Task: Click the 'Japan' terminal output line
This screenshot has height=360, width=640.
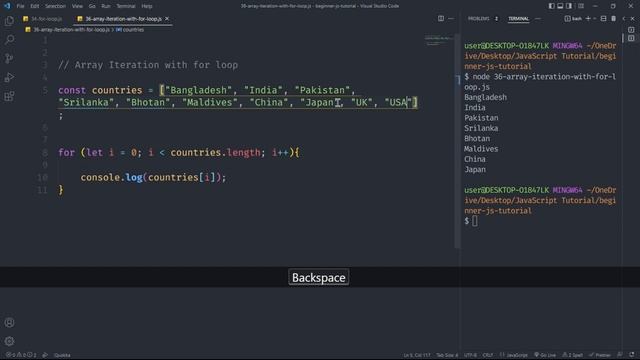Action: 475,169
